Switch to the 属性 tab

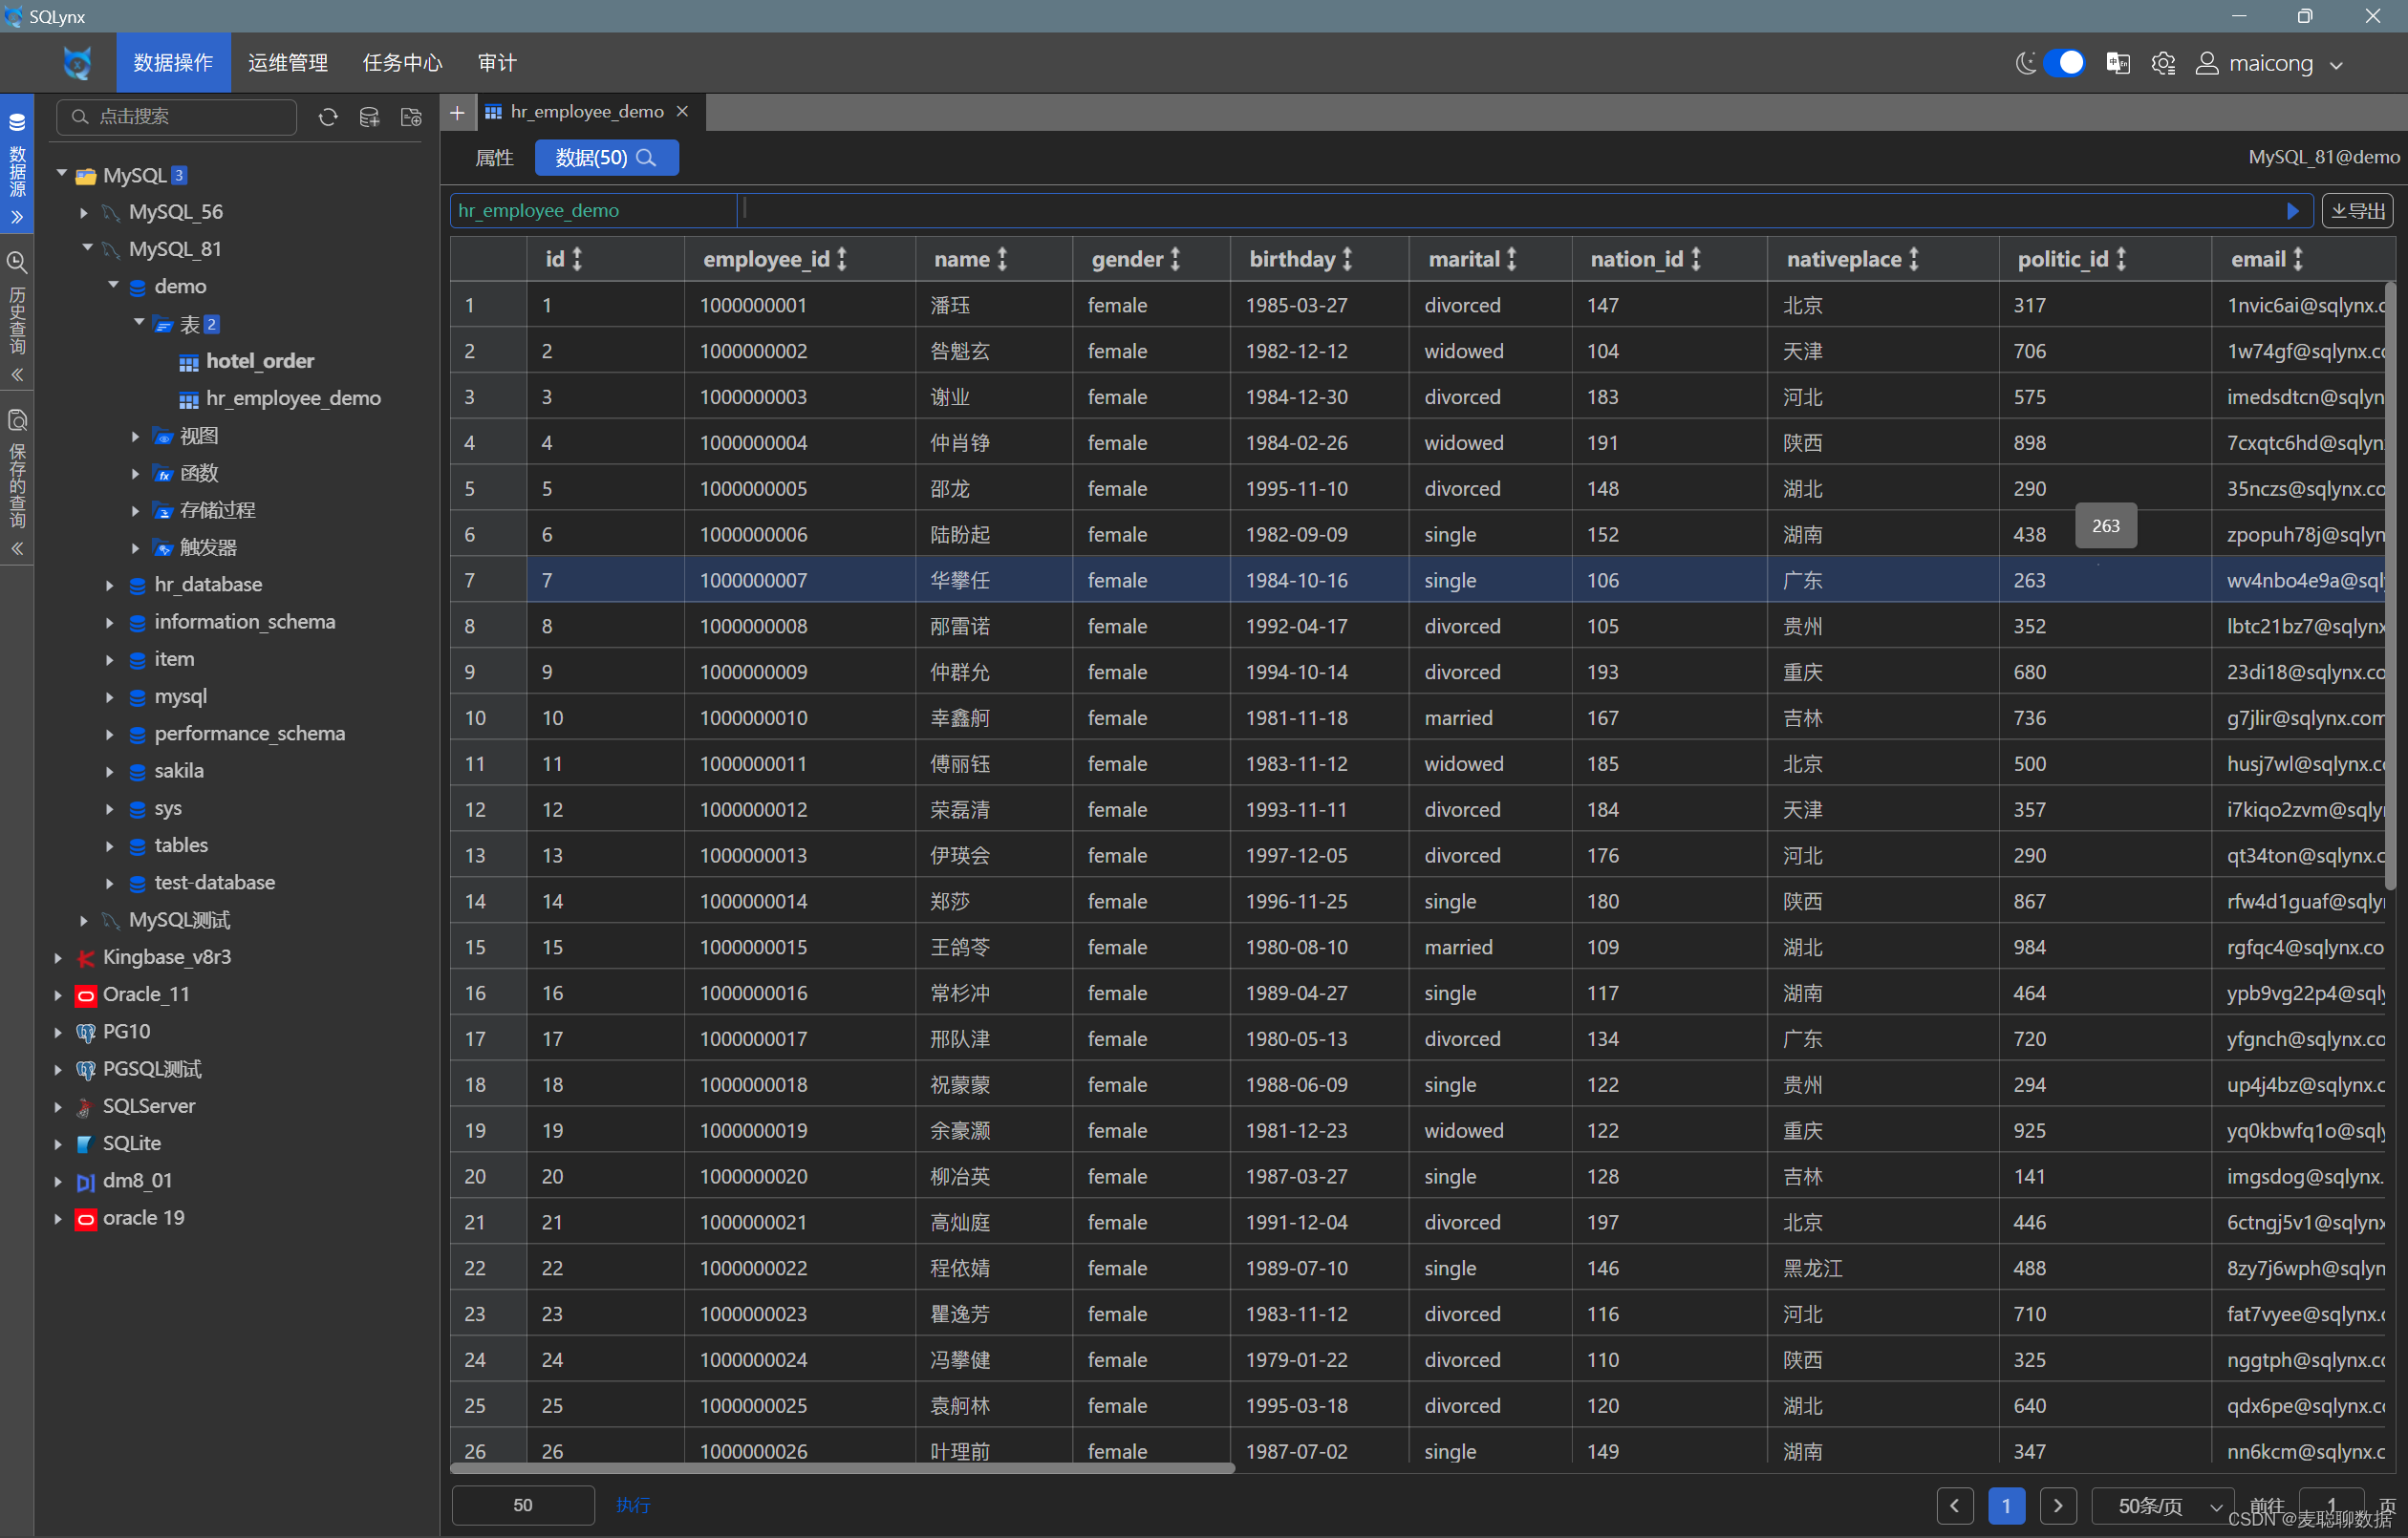(494, 158)
